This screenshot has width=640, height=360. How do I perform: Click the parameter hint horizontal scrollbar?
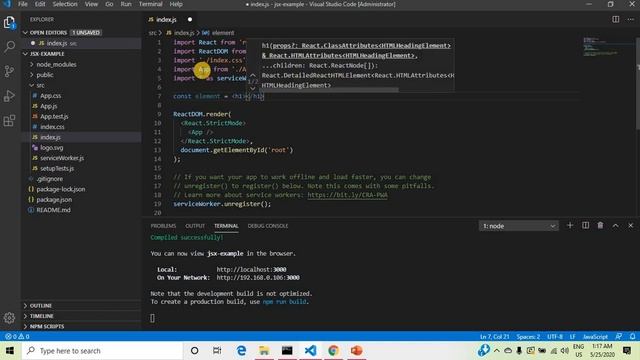click(322, 90)
